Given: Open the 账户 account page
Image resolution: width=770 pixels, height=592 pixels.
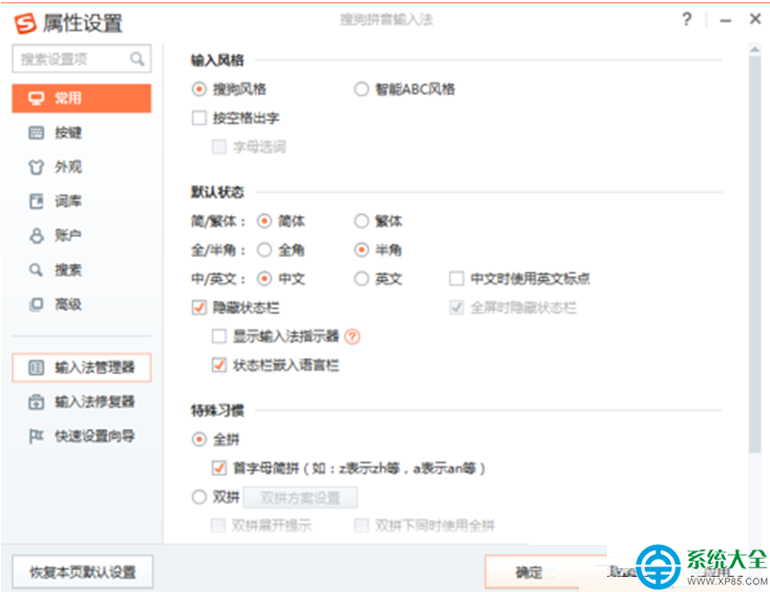Looking at the screenshot, I should point(82,236).
